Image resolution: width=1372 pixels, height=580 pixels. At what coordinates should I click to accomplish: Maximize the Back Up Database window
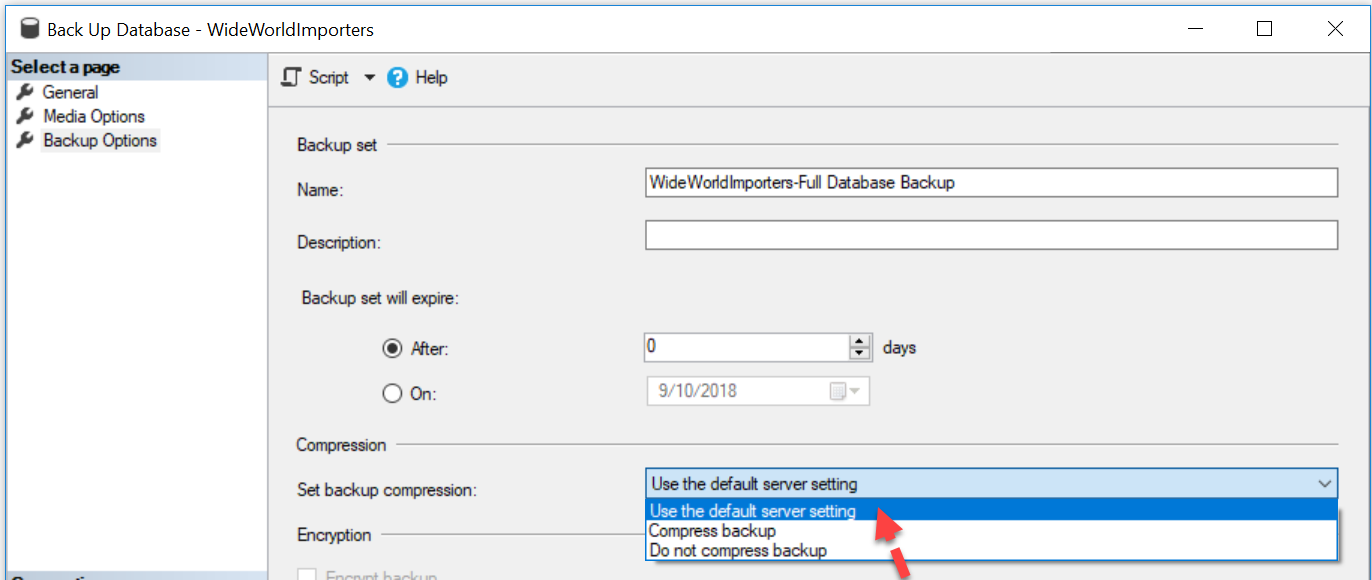(x=1264, y=29)
